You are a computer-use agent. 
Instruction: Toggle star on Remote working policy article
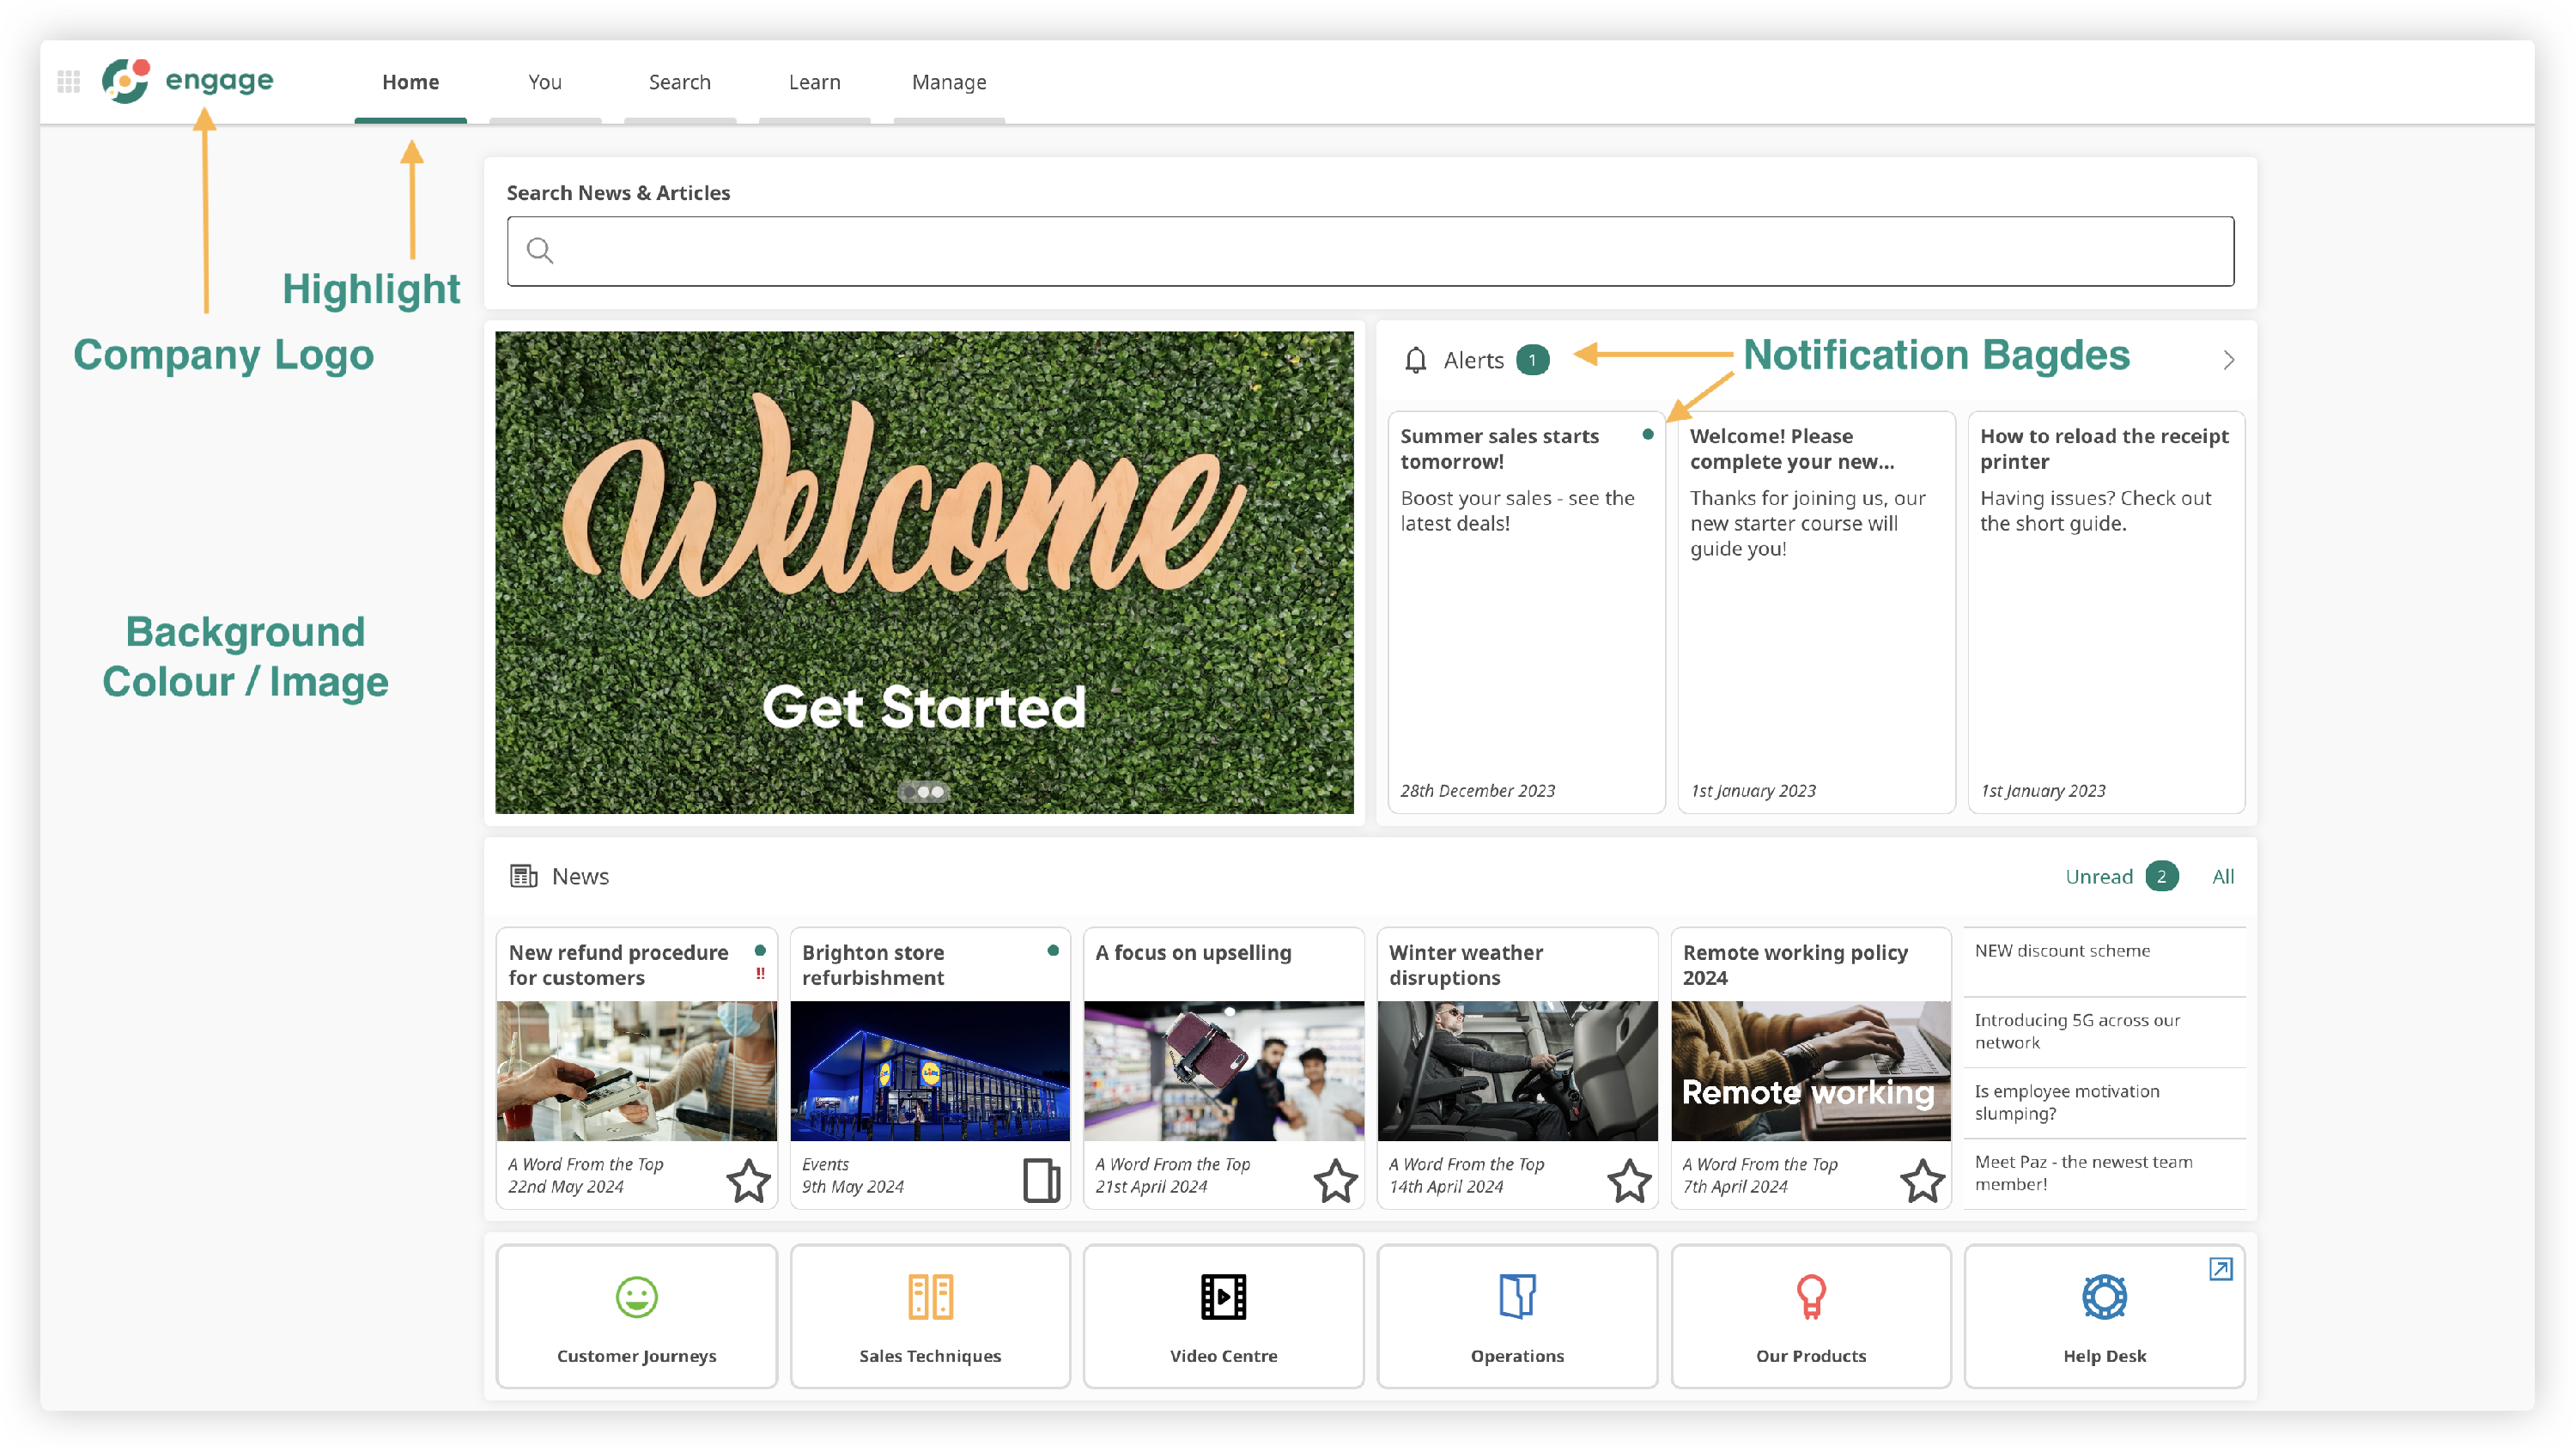(1922, 1181)
